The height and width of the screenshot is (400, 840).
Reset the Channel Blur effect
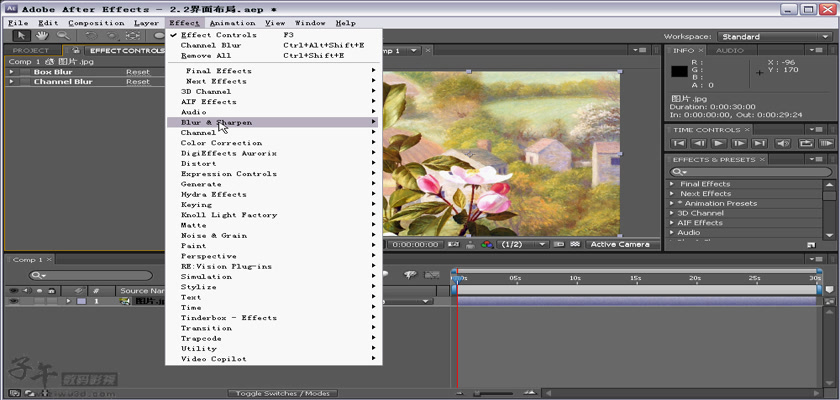138,81
